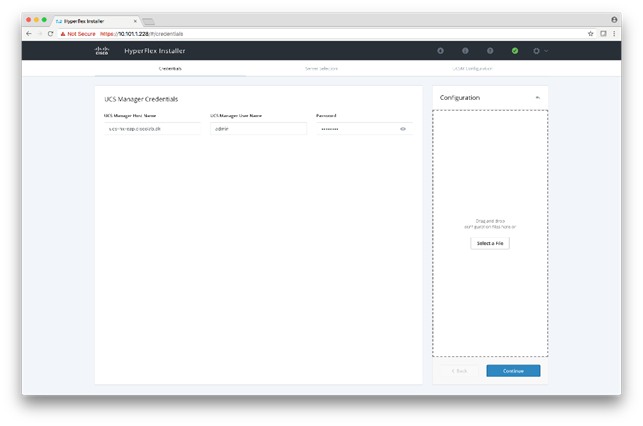This screenshot has height=426, width=643.
Task: Open the Chrome three-dot menu
Action: (x=614, y=34)
